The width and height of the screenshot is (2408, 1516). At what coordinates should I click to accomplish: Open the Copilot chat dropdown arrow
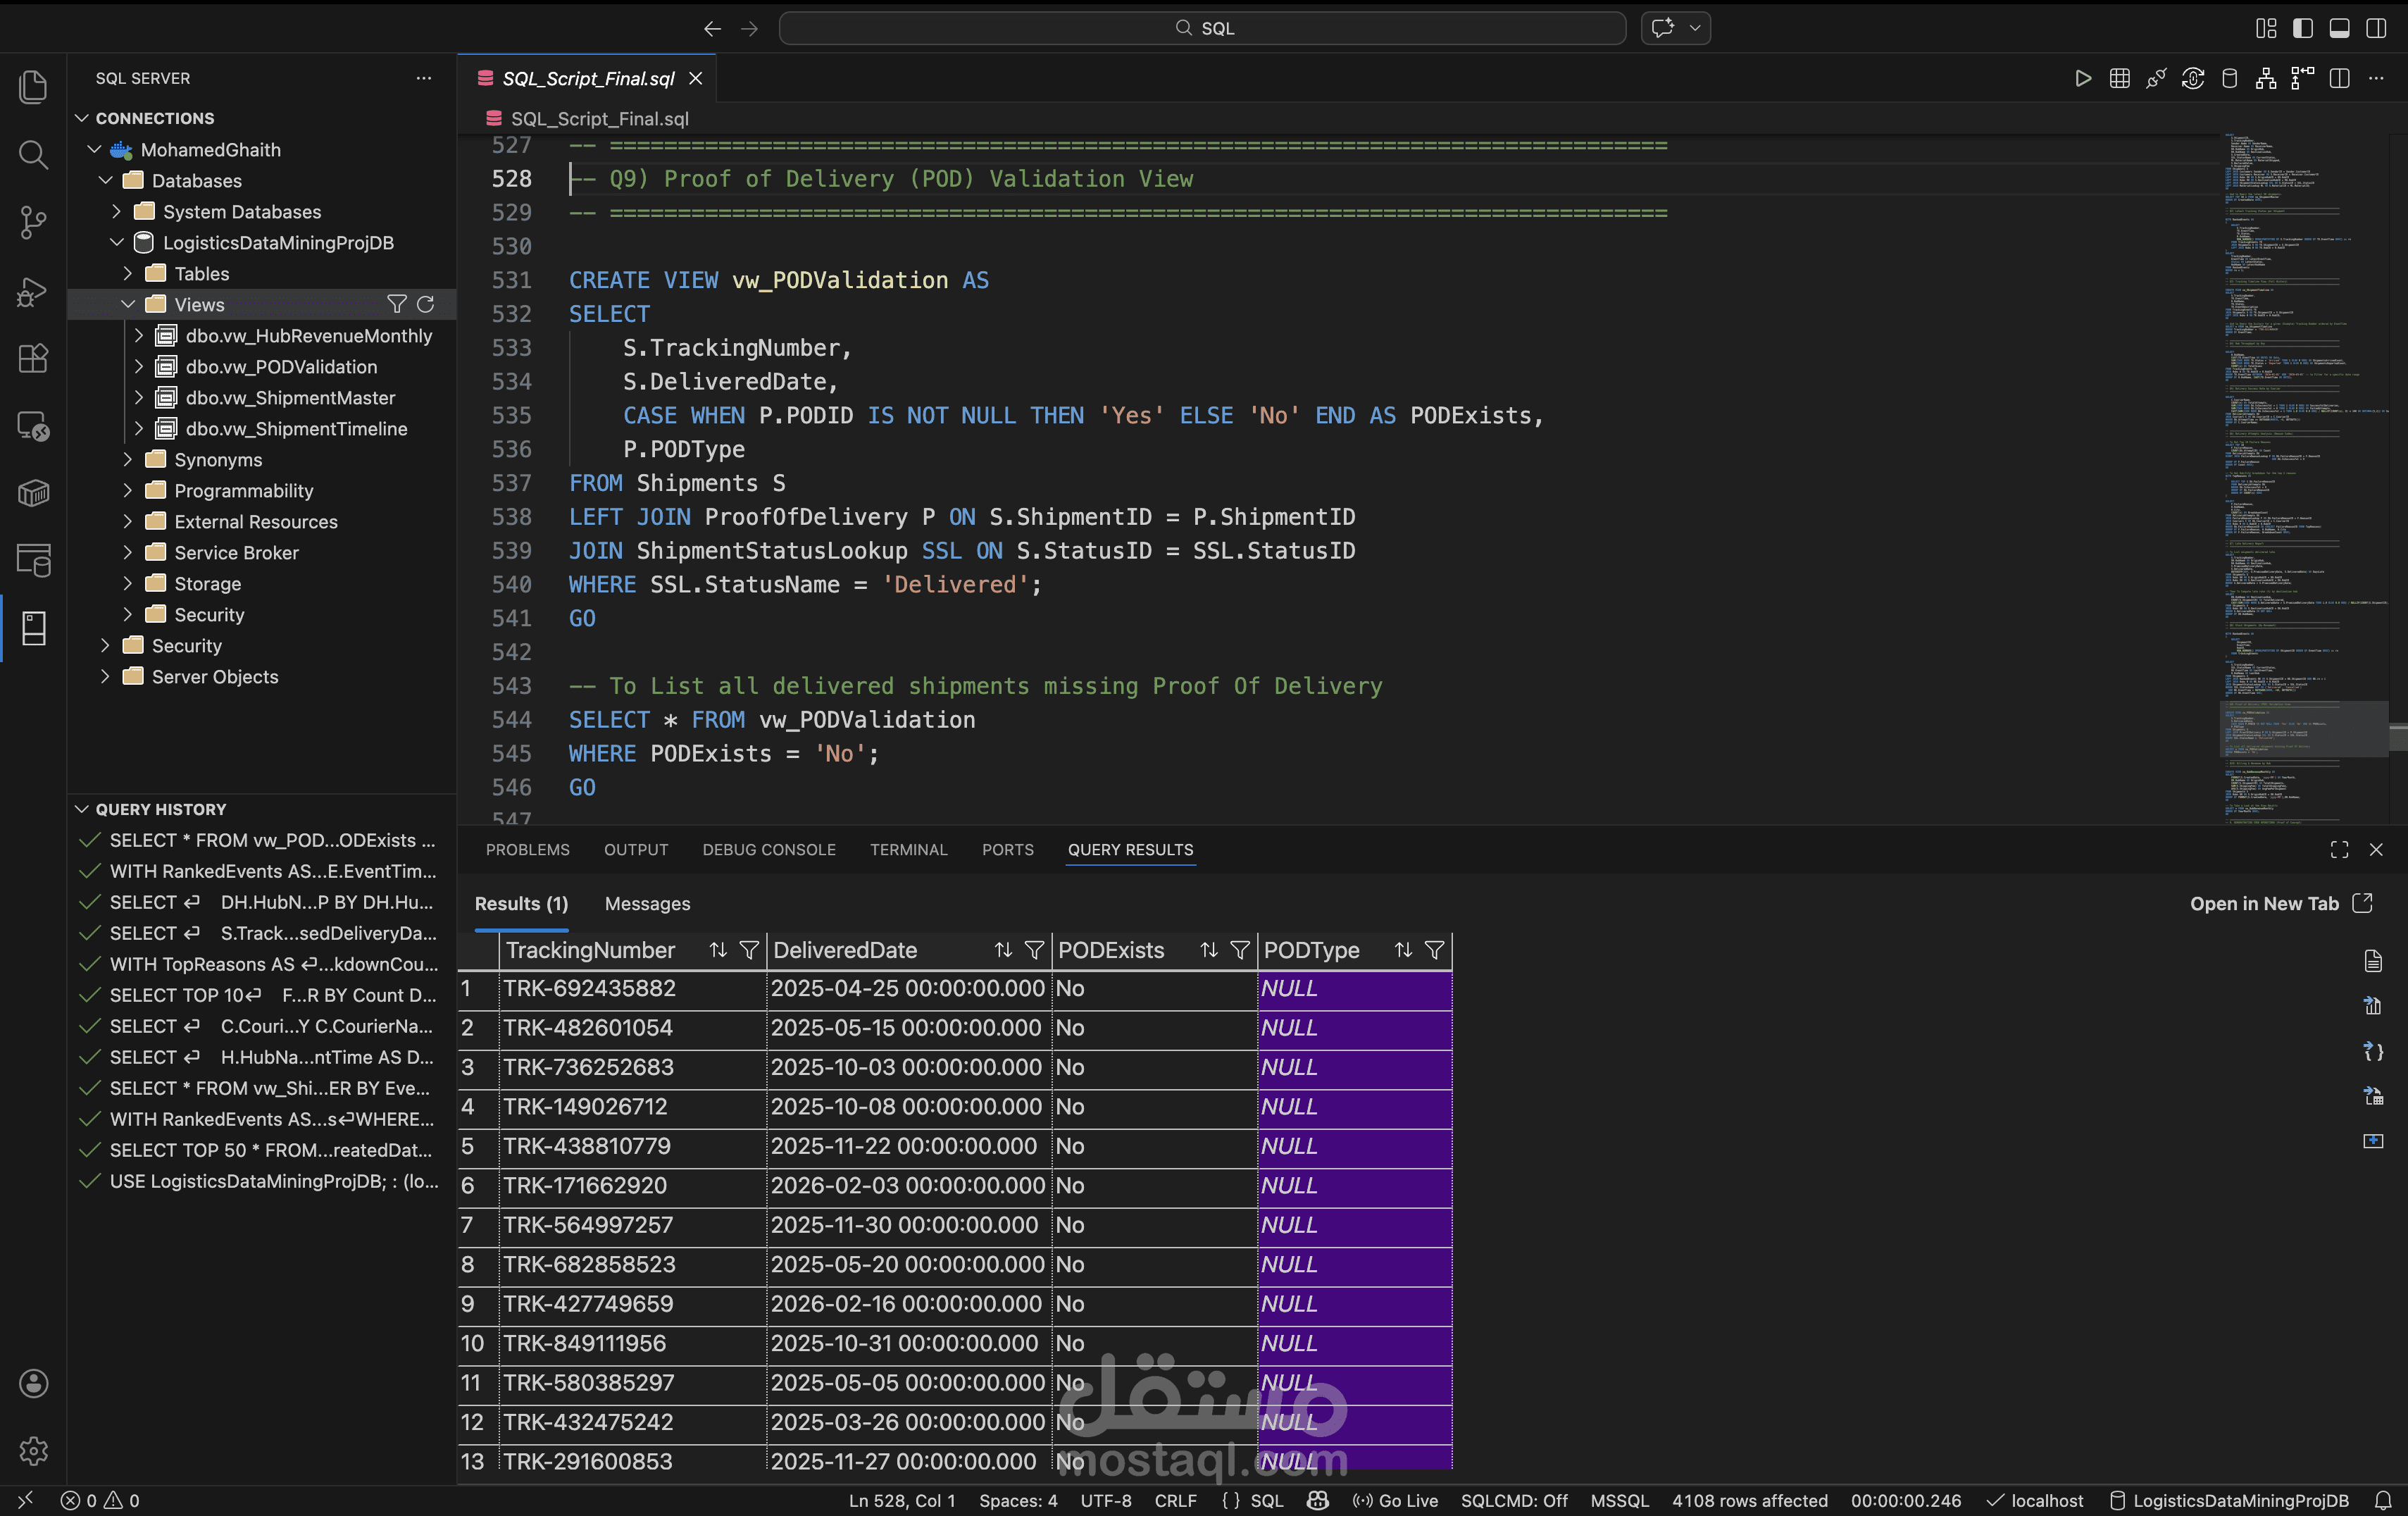[1695, 28]
